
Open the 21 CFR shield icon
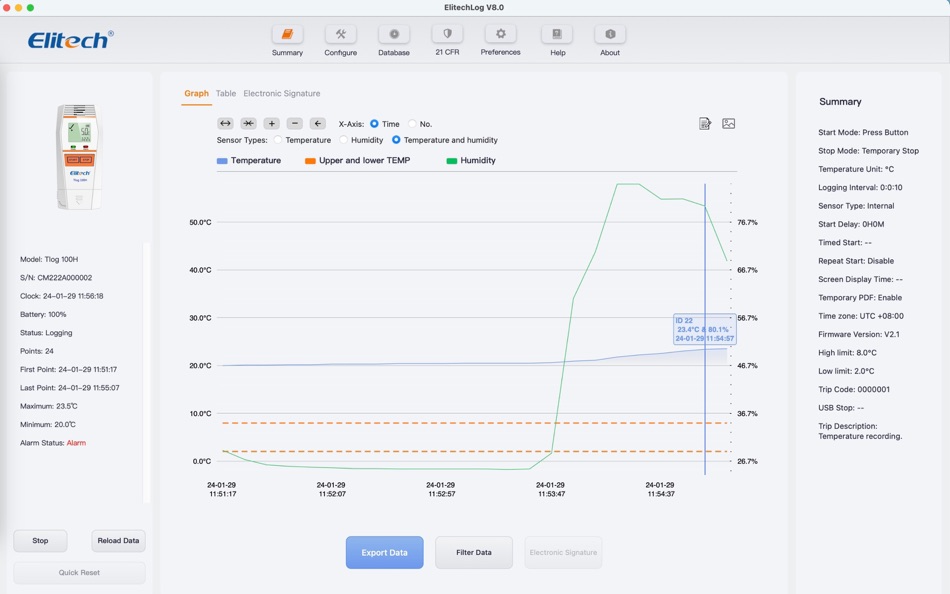tap(447, 34)
